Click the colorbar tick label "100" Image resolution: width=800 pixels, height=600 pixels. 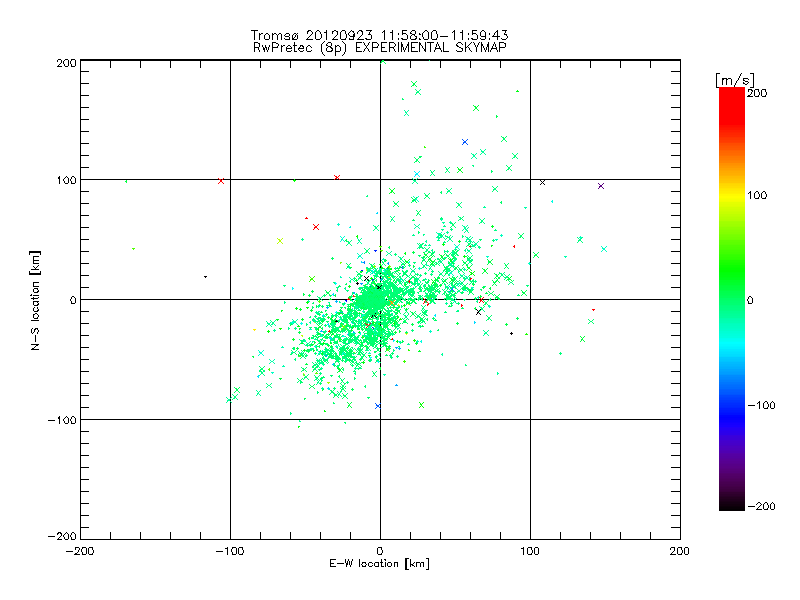click(757, 195)
